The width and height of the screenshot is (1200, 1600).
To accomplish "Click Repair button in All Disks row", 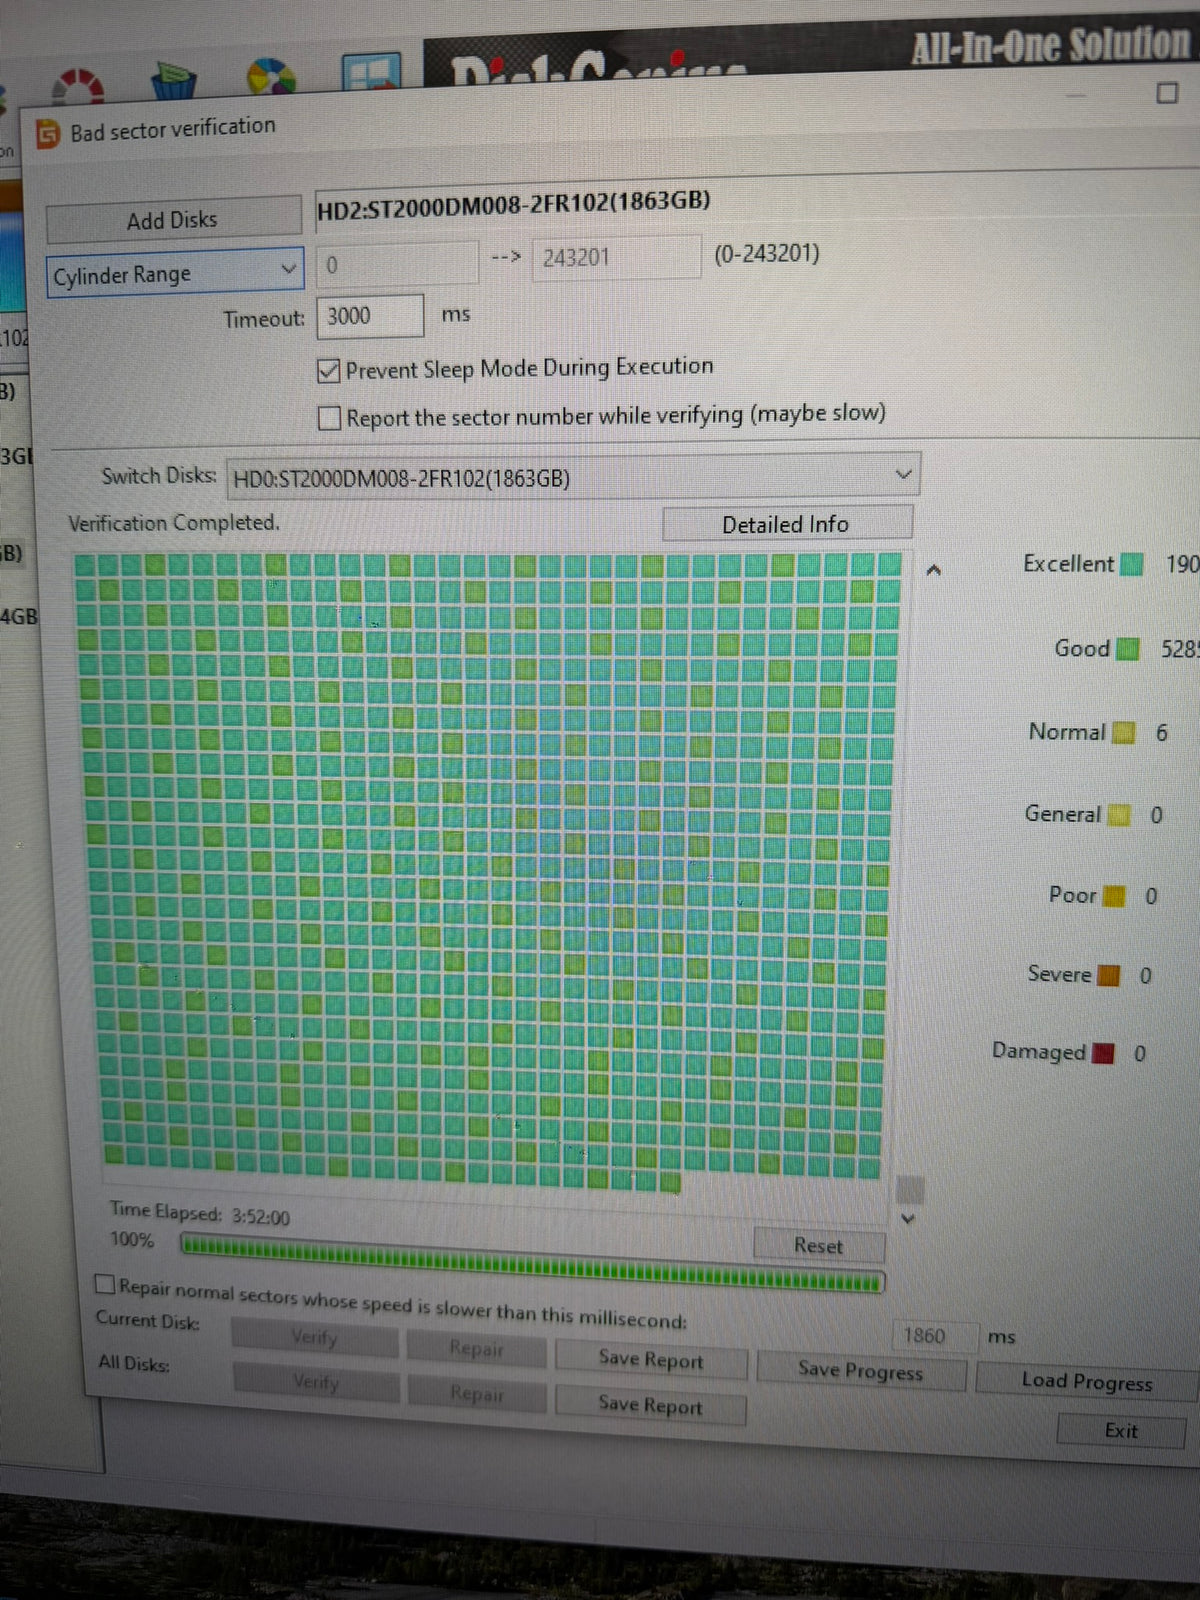I will click(477, 1394).
